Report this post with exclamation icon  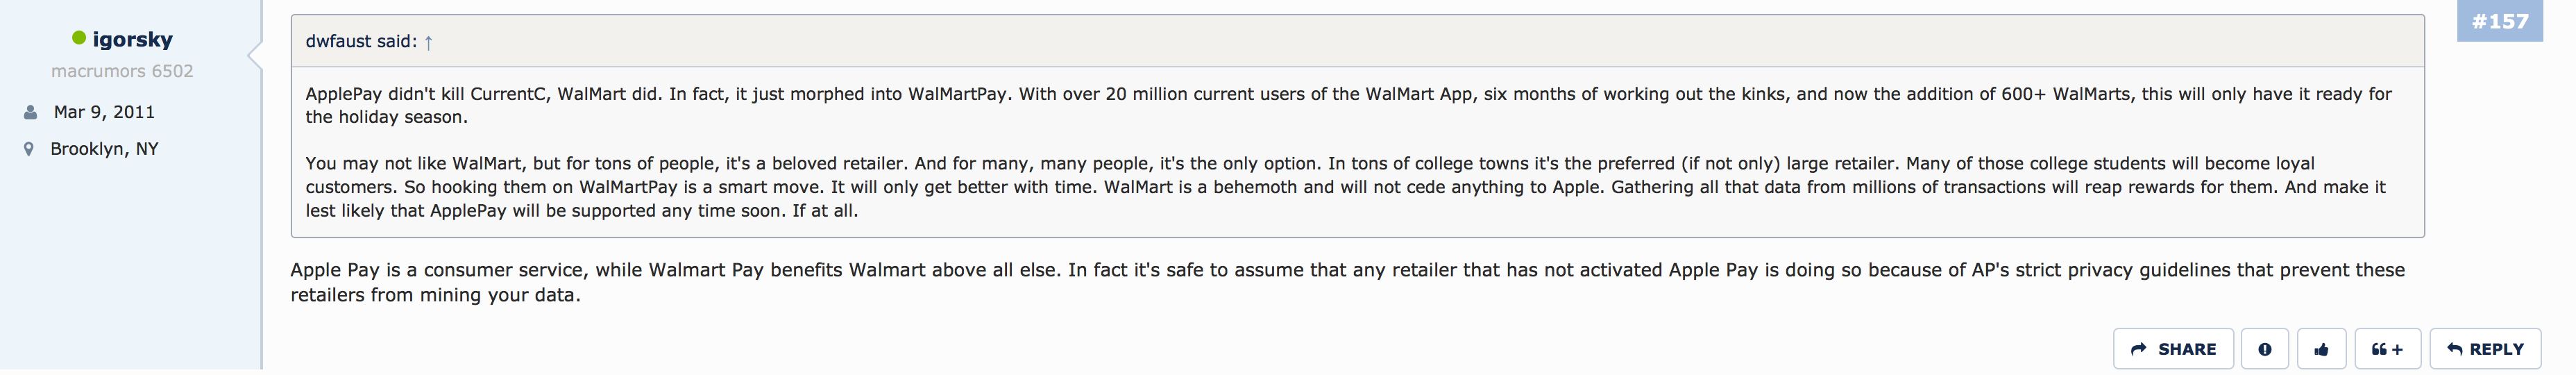click(x=2264, y=349)
